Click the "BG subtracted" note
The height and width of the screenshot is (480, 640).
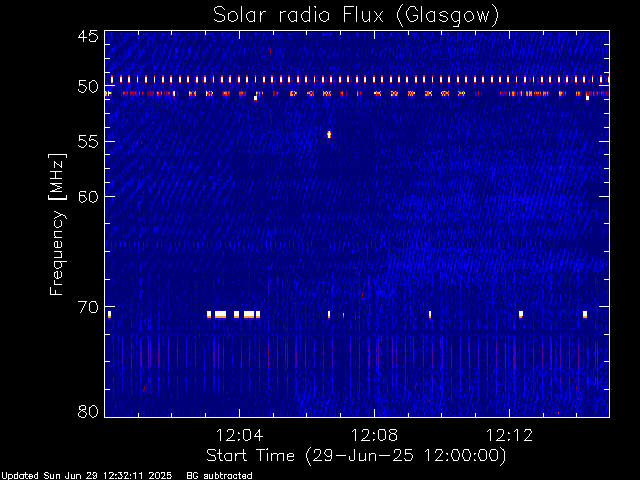pos(219,476)
